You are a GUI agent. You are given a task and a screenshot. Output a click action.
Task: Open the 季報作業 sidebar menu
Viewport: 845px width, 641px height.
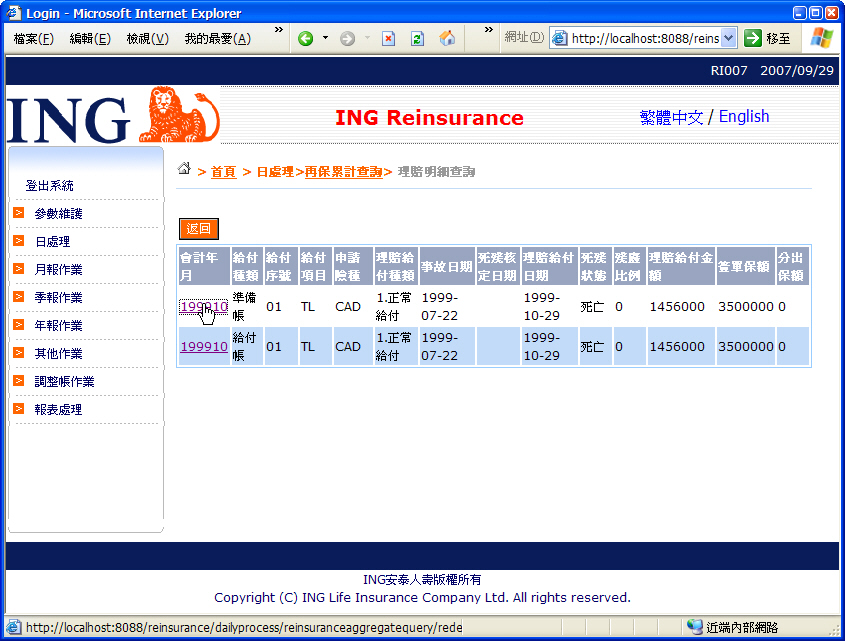pyautogui.click(x=58, y=298)
